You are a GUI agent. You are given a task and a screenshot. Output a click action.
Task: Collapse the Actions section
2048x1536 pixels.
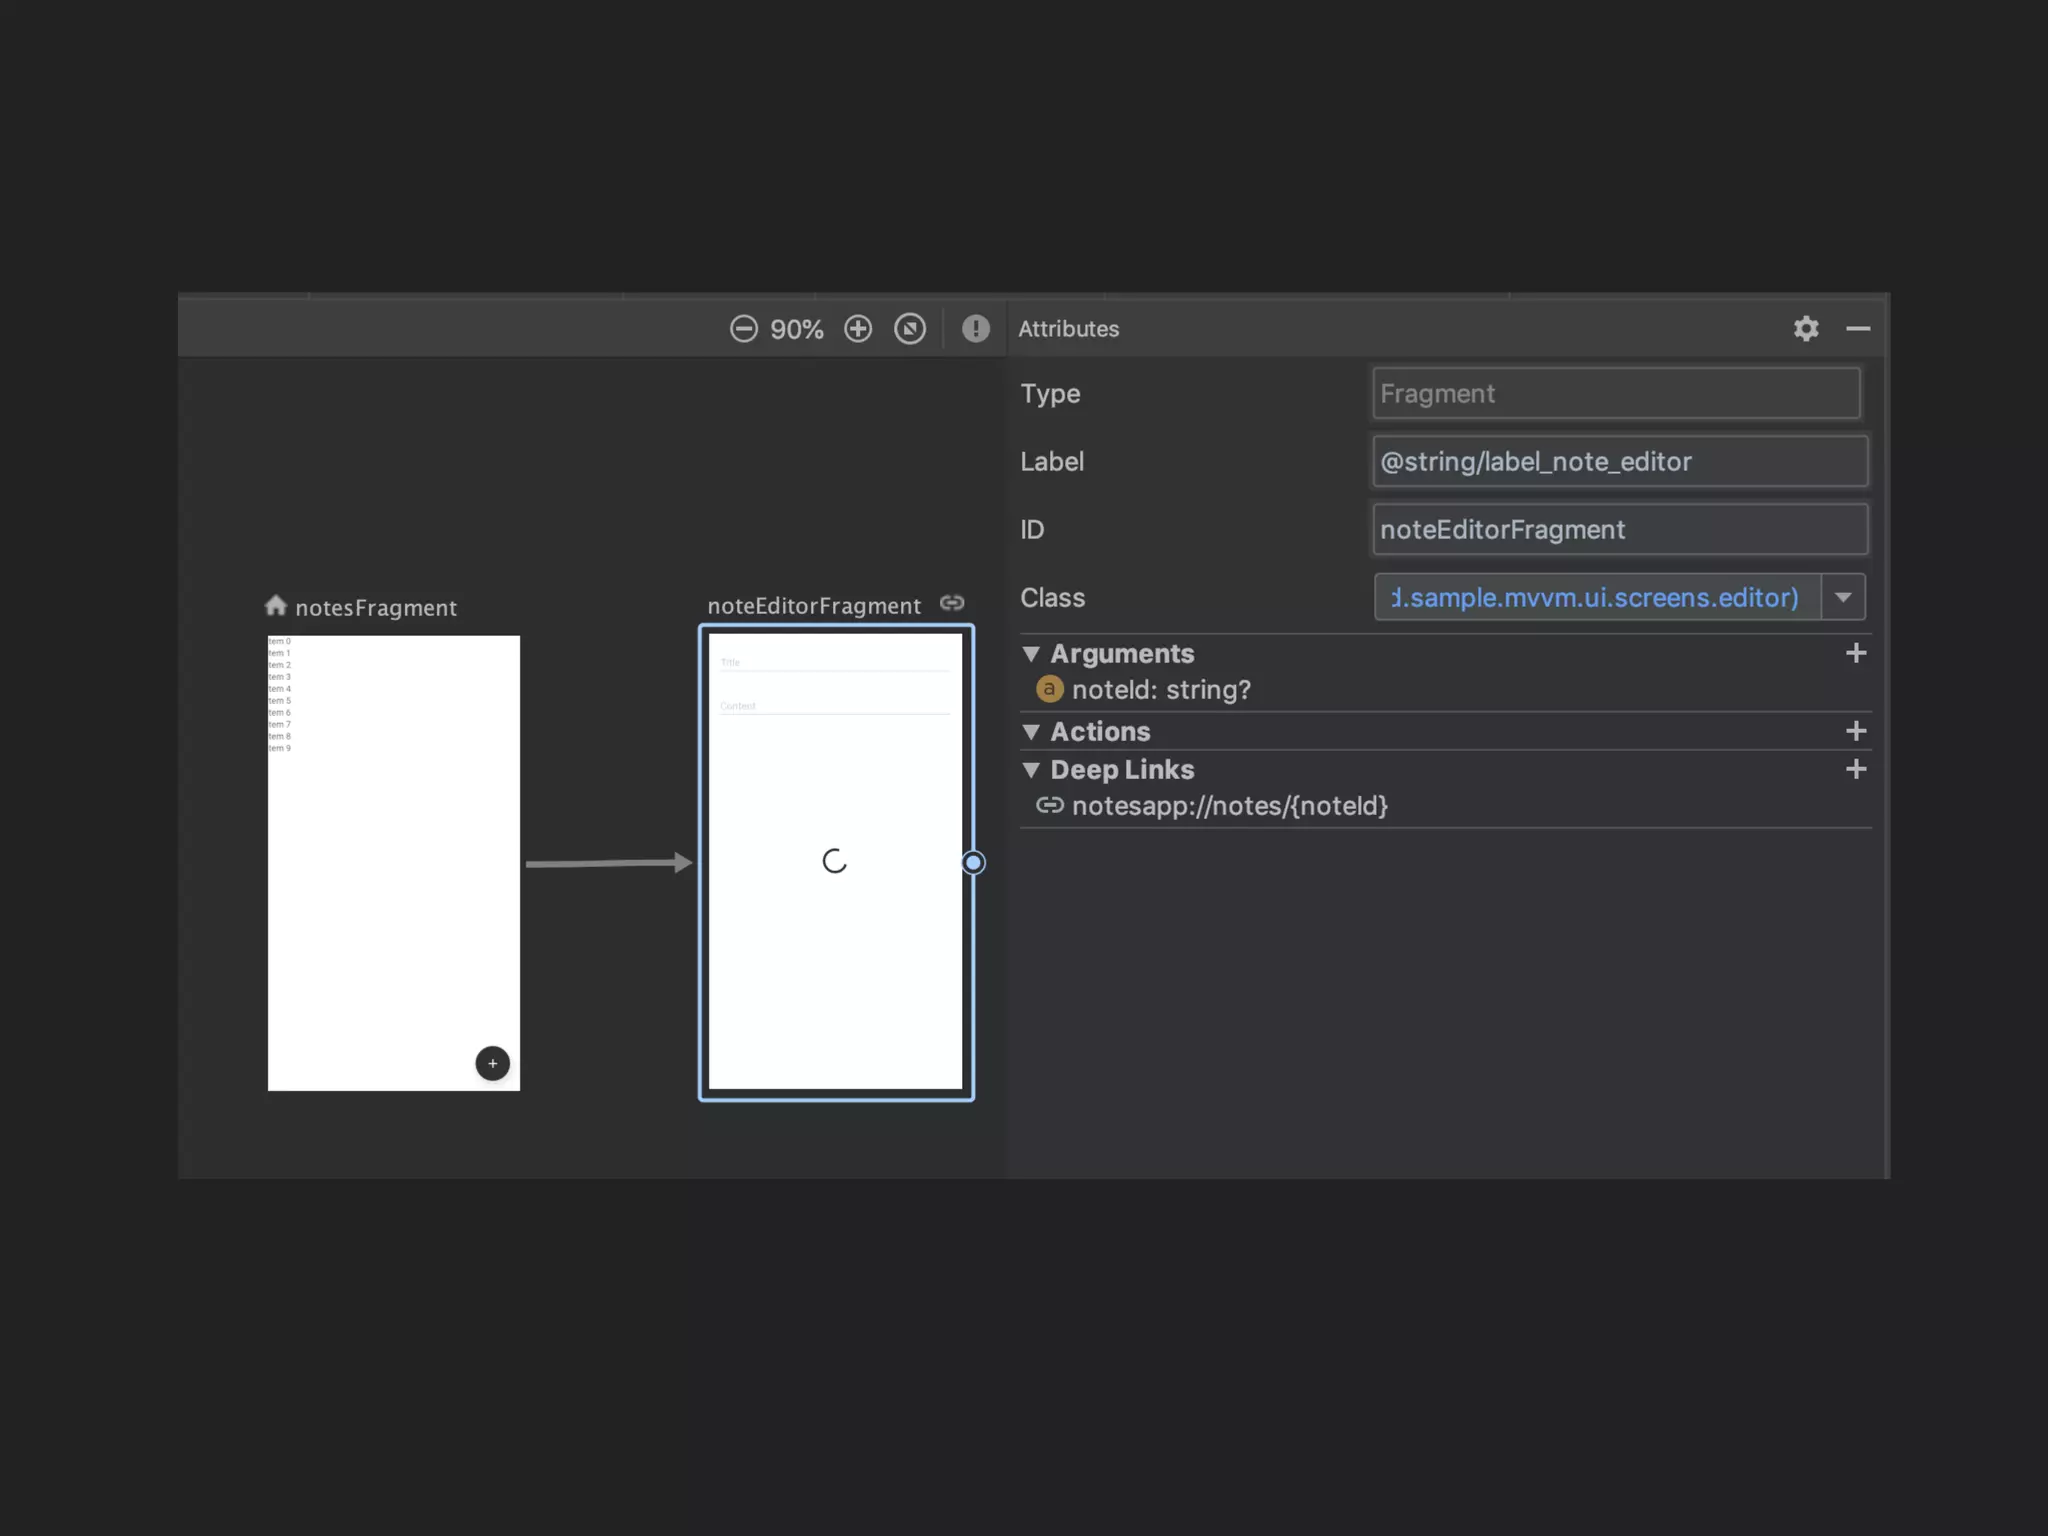click(x=1031, y=732)
